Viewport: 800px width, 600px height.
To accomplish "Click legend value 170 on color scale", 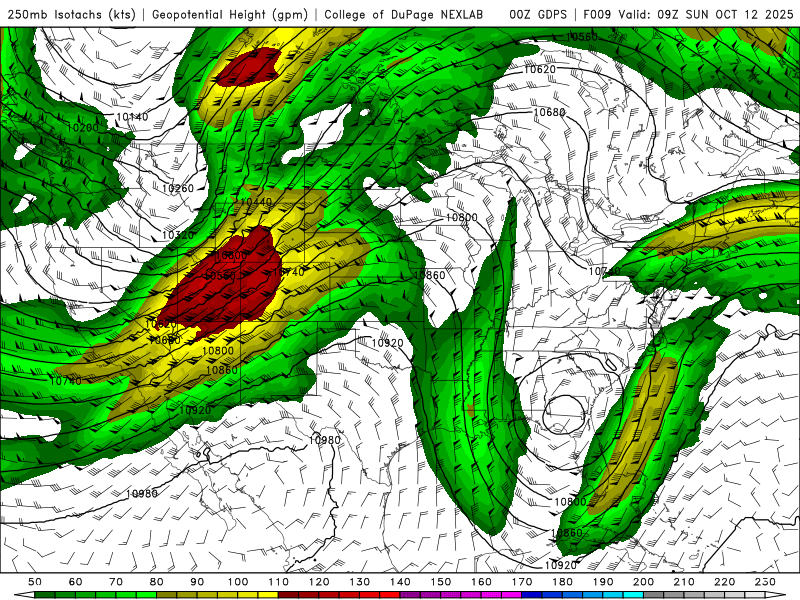I will tap(522, 582).
